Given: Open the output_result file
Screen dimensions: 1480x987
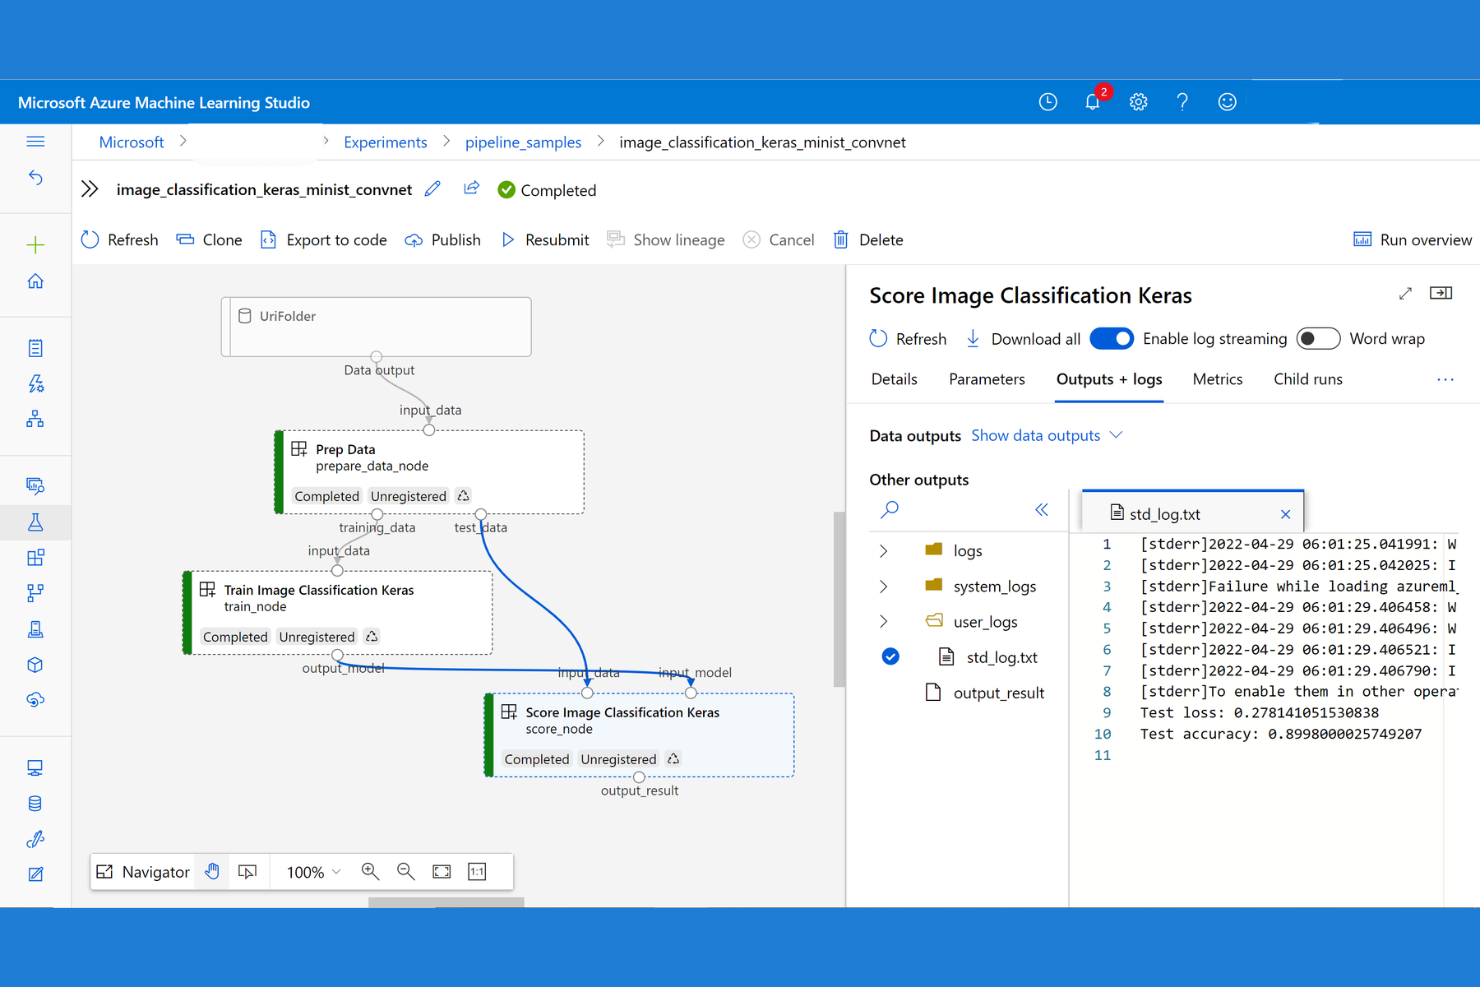Looking at the screenshot, I should pos(985,693).
